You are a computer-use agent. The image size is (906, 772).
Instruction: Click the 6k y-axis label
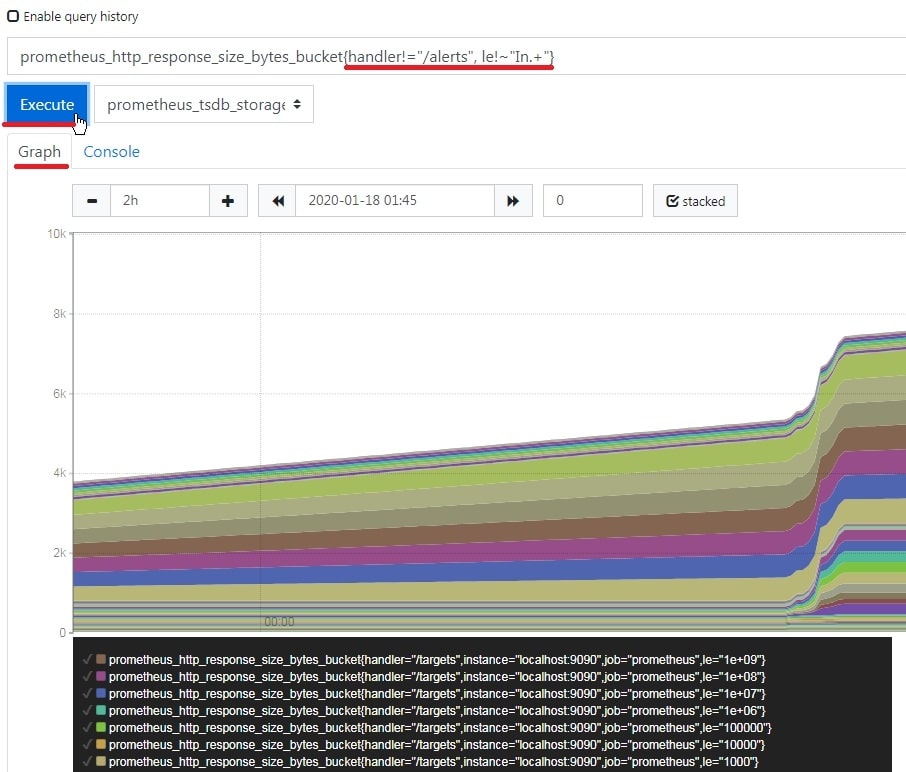click(x=60, y=394)
